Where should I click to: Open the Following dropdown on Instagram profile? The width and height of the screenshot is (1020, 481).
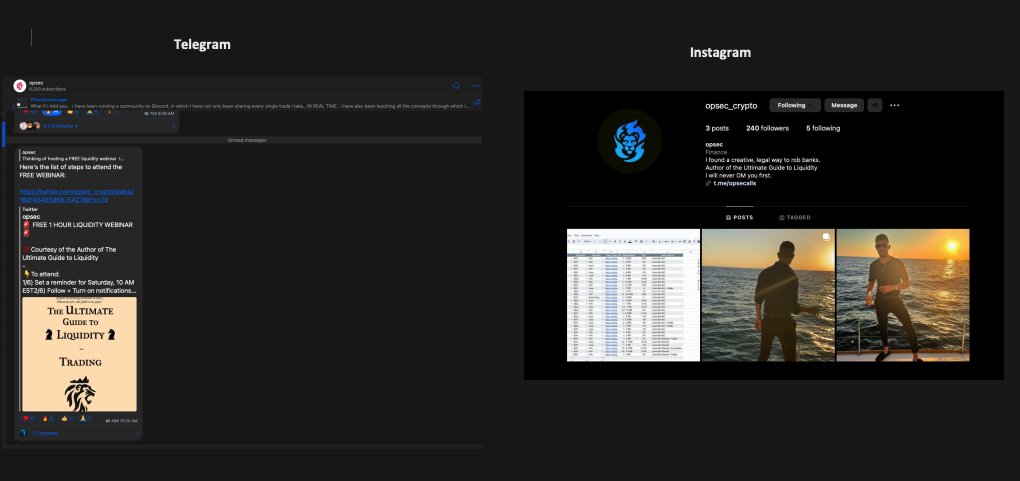(795, 105)
